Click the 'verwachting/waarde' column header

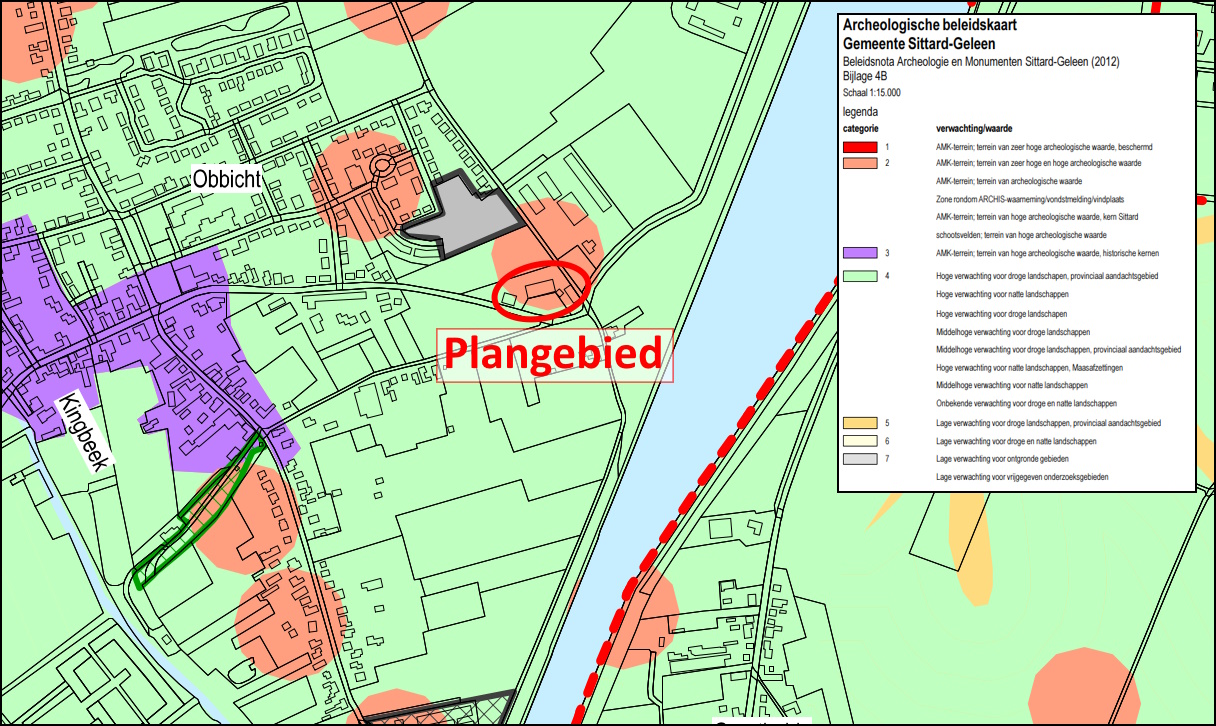[975, 129]
